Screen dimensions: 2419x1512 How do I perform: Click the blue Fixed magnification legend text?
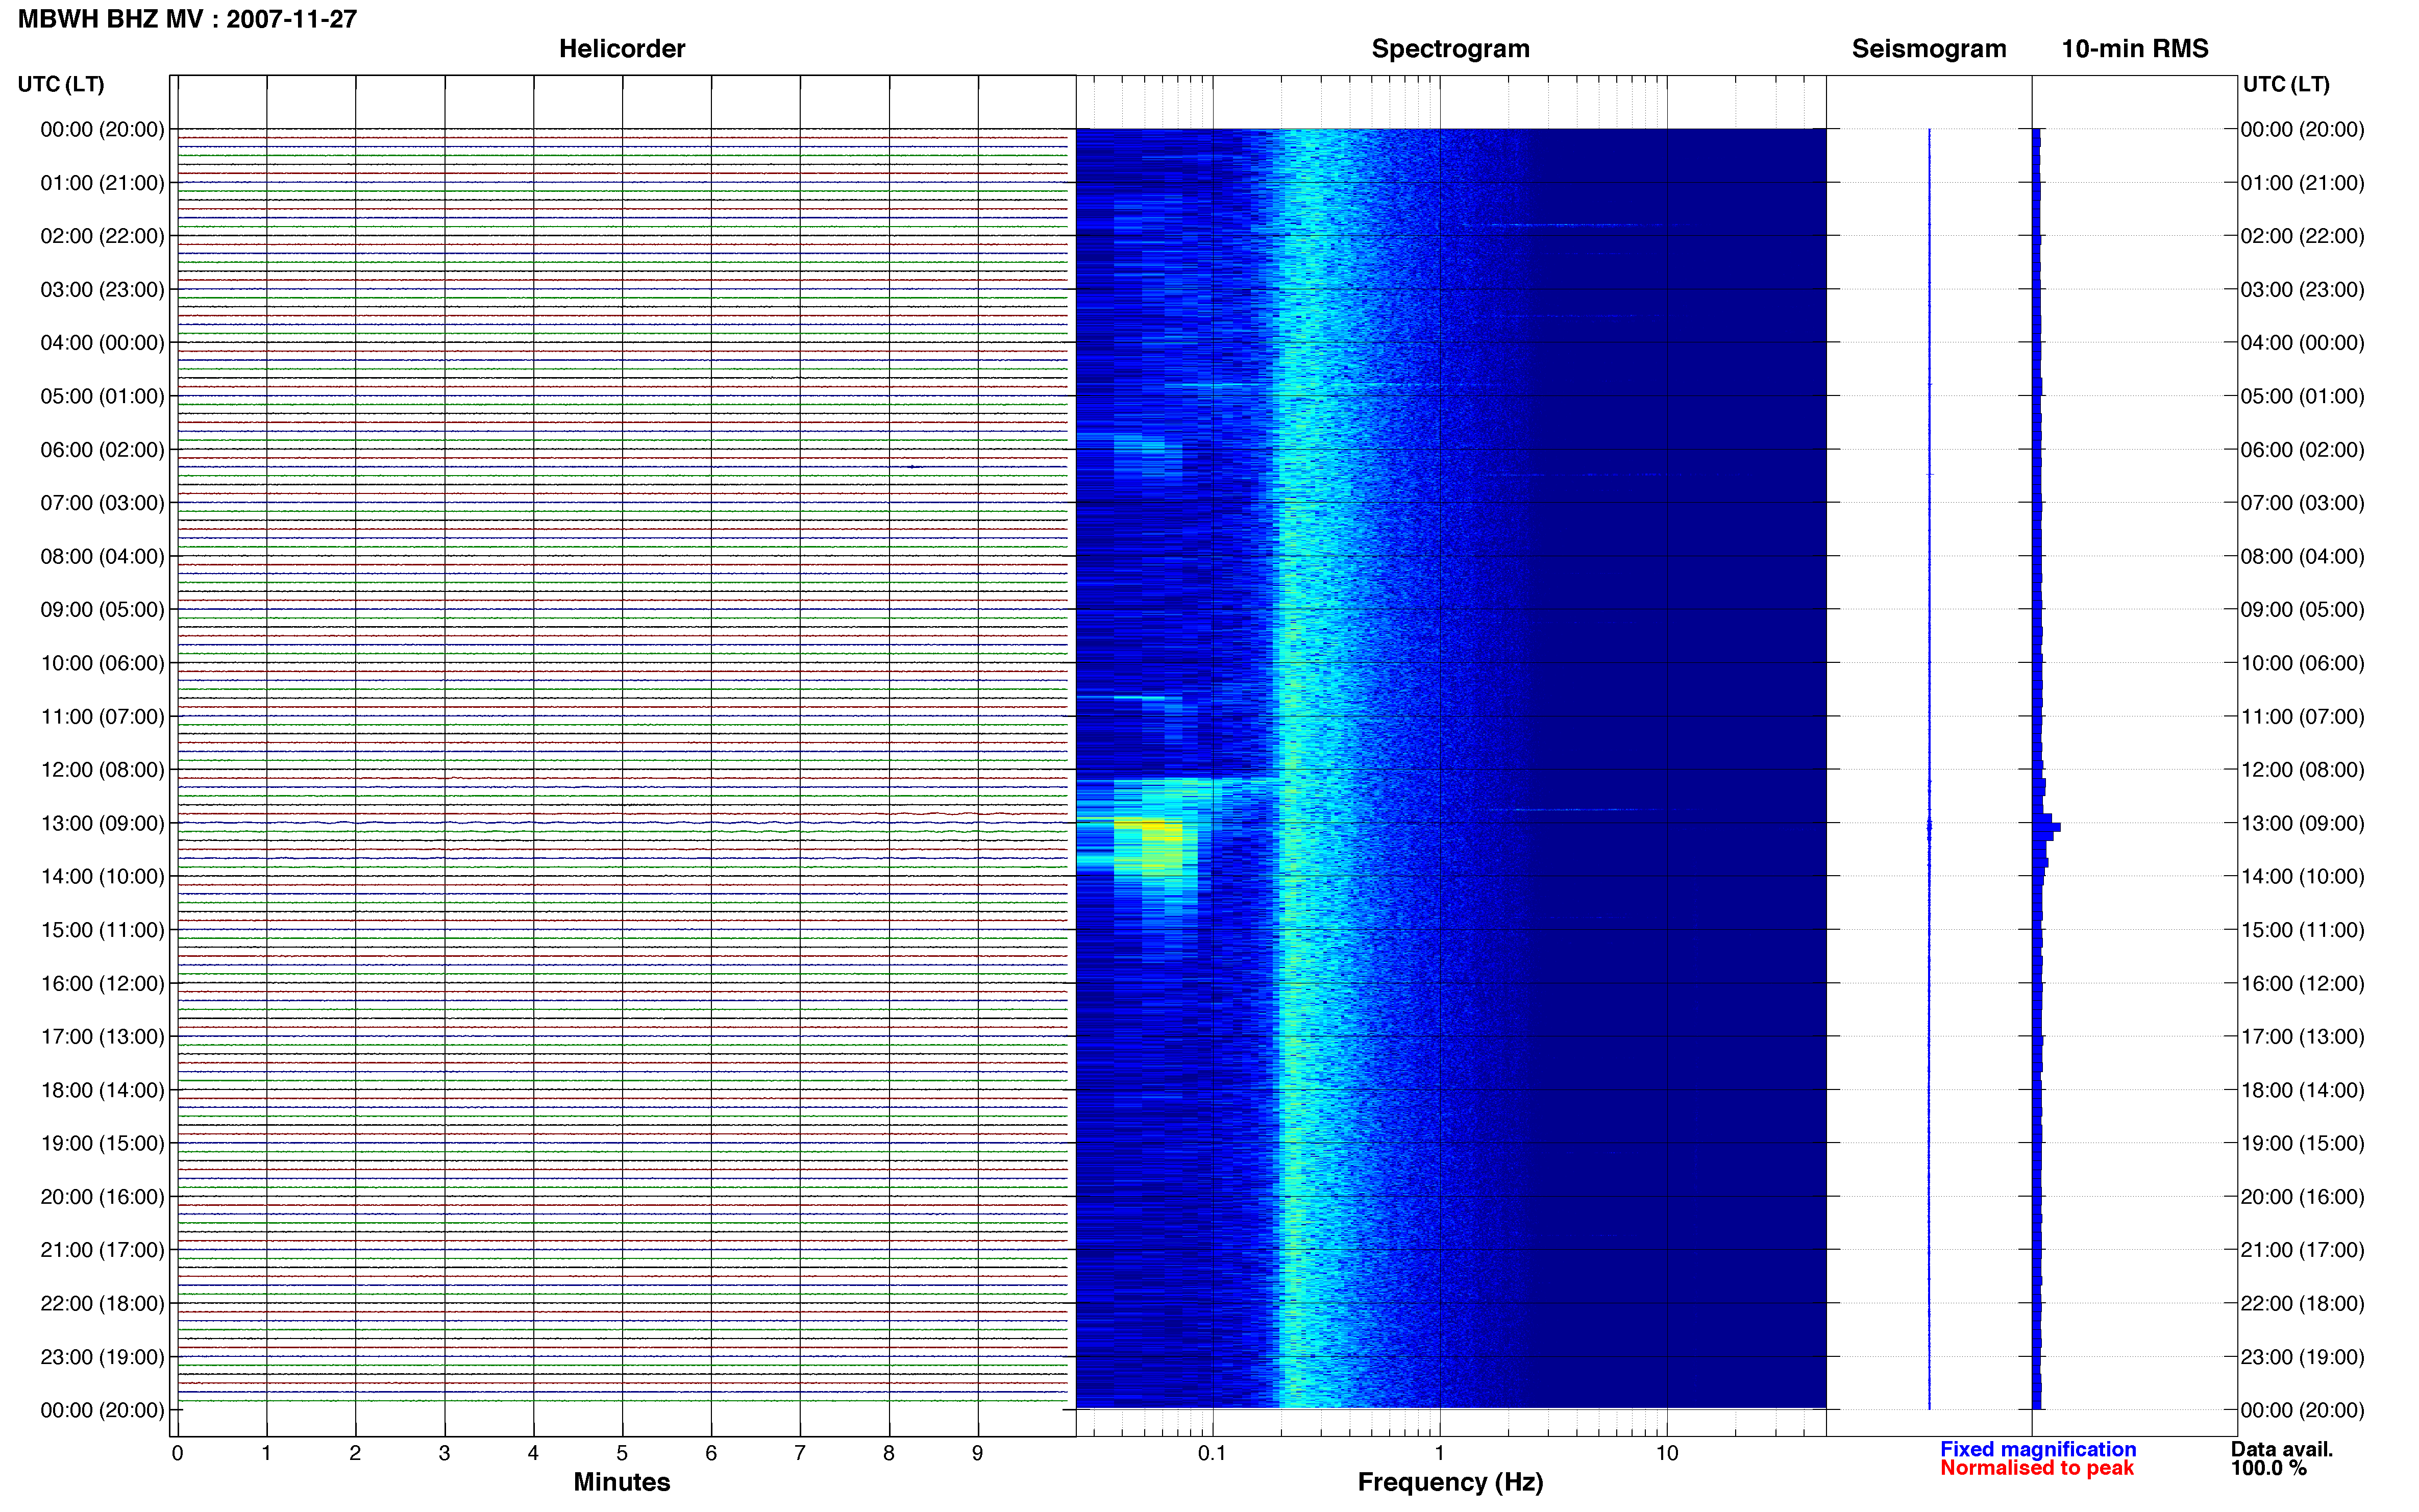[2038, 1449]
